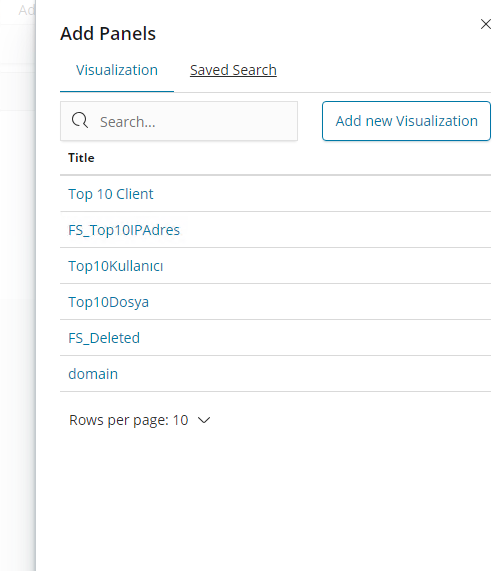
Task: Switch to the Visualization tab
Action: [117, 70]
